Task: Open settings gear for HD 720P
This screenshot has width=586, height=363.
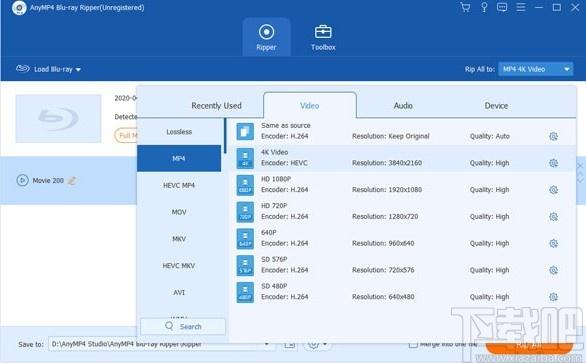Action: click(553, 216)
